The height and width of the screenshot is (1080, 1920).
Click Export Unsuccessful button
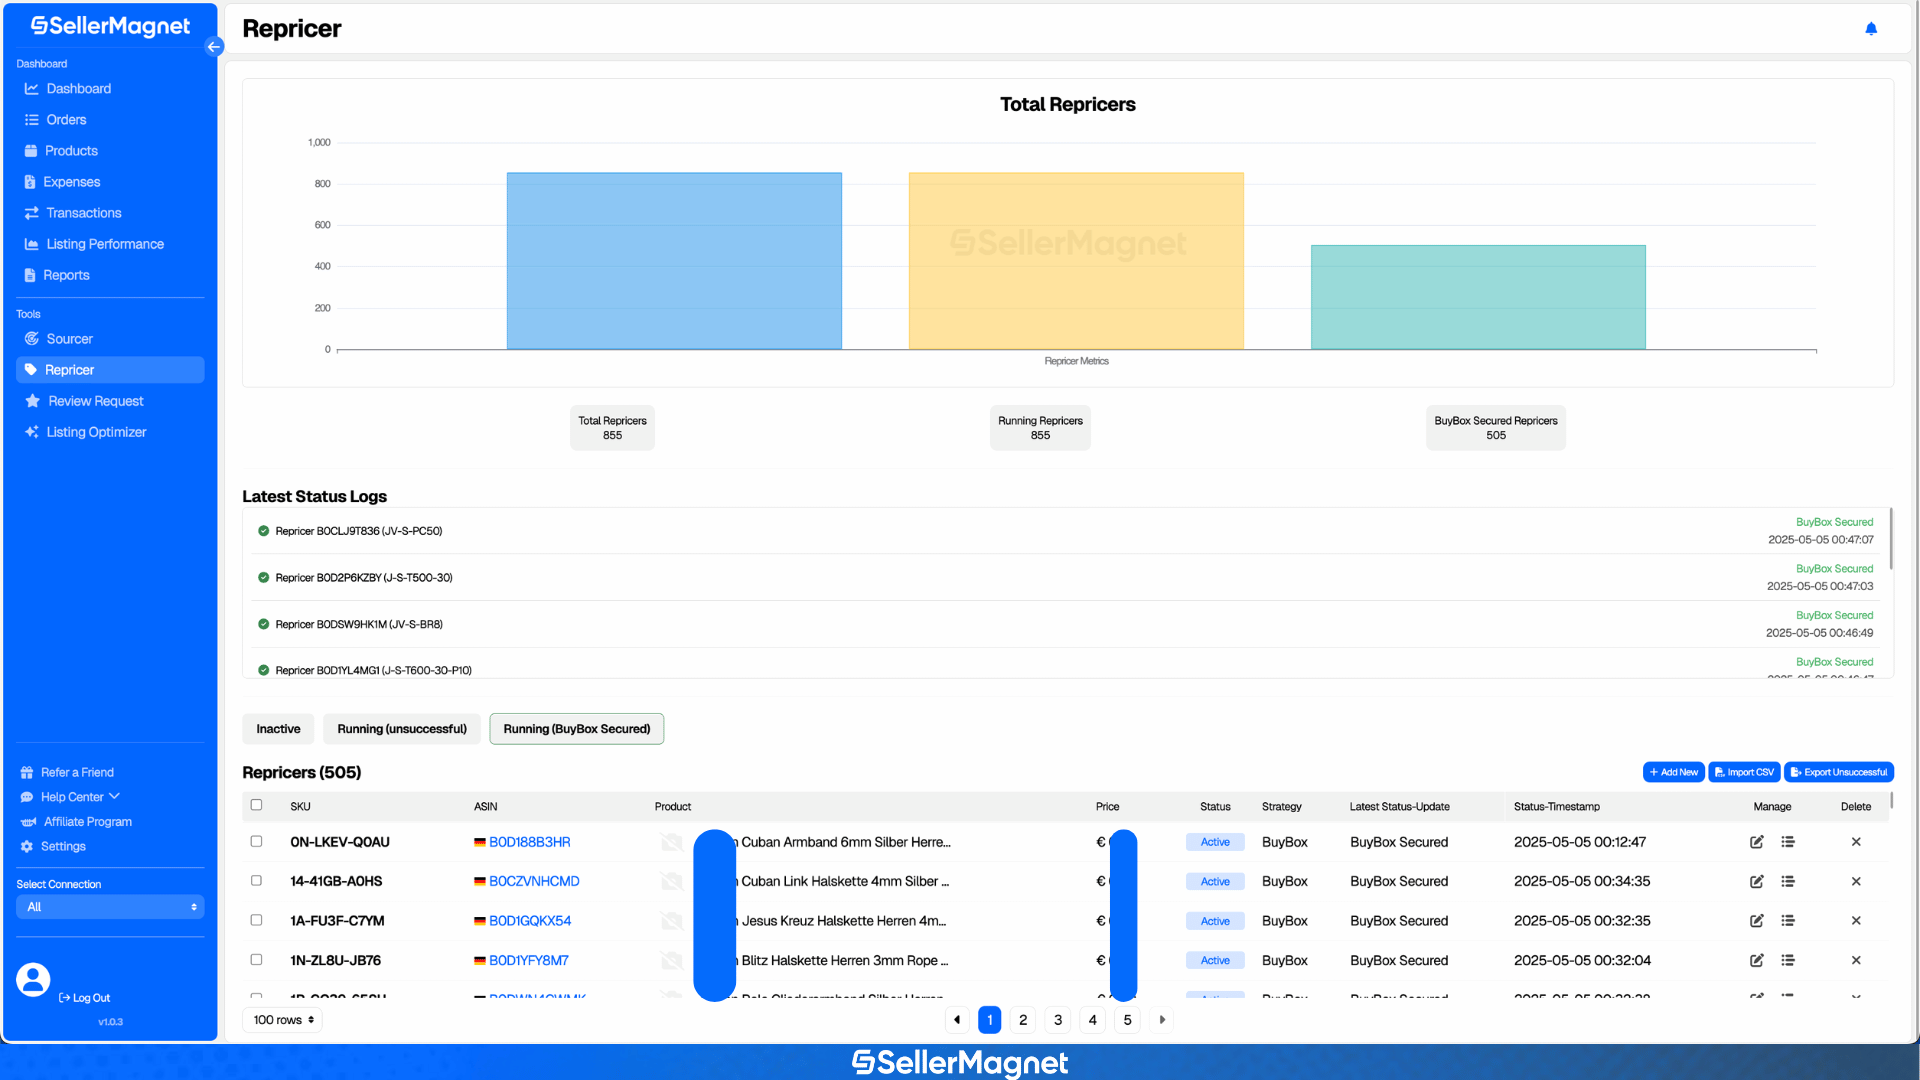[x=1839, y=772]
